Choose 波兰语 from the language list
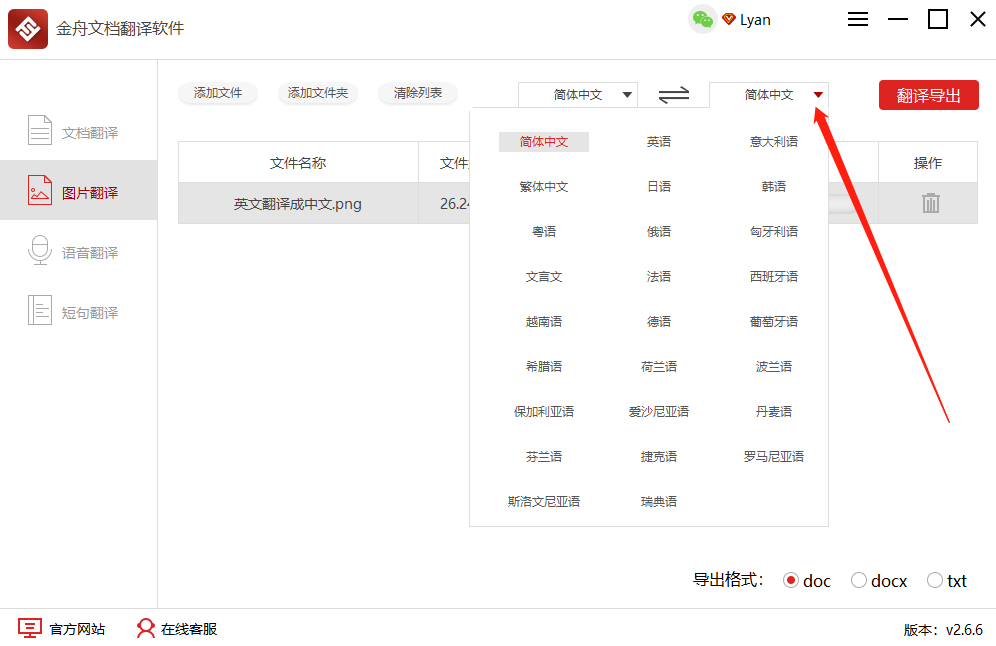 click(774, 367)
